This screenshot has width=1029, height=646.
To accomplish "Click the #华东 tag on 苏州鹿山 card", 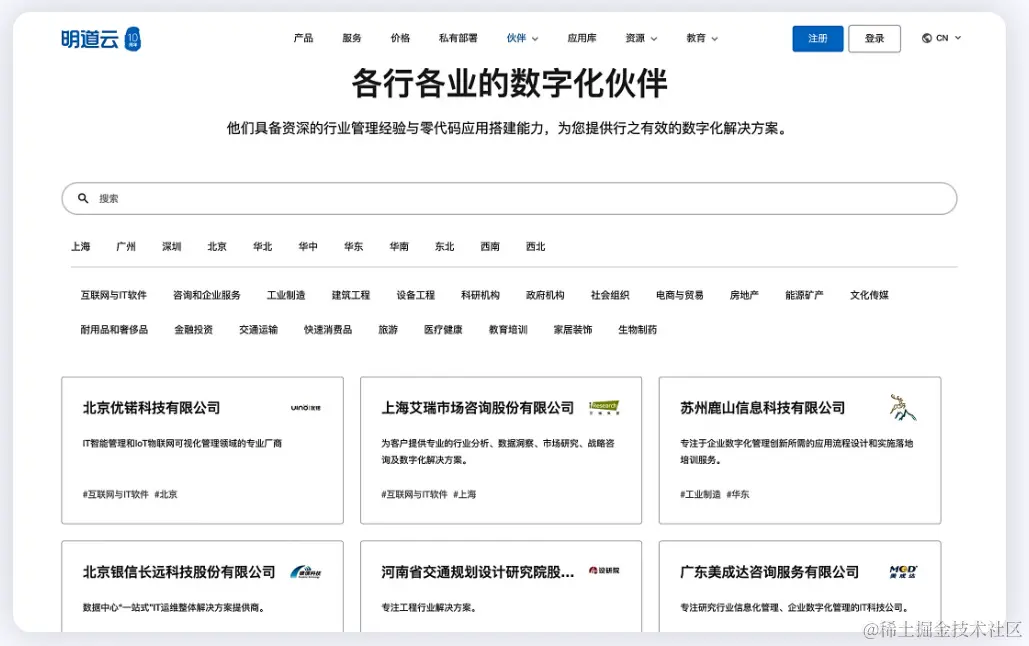I will pos(738,494).
